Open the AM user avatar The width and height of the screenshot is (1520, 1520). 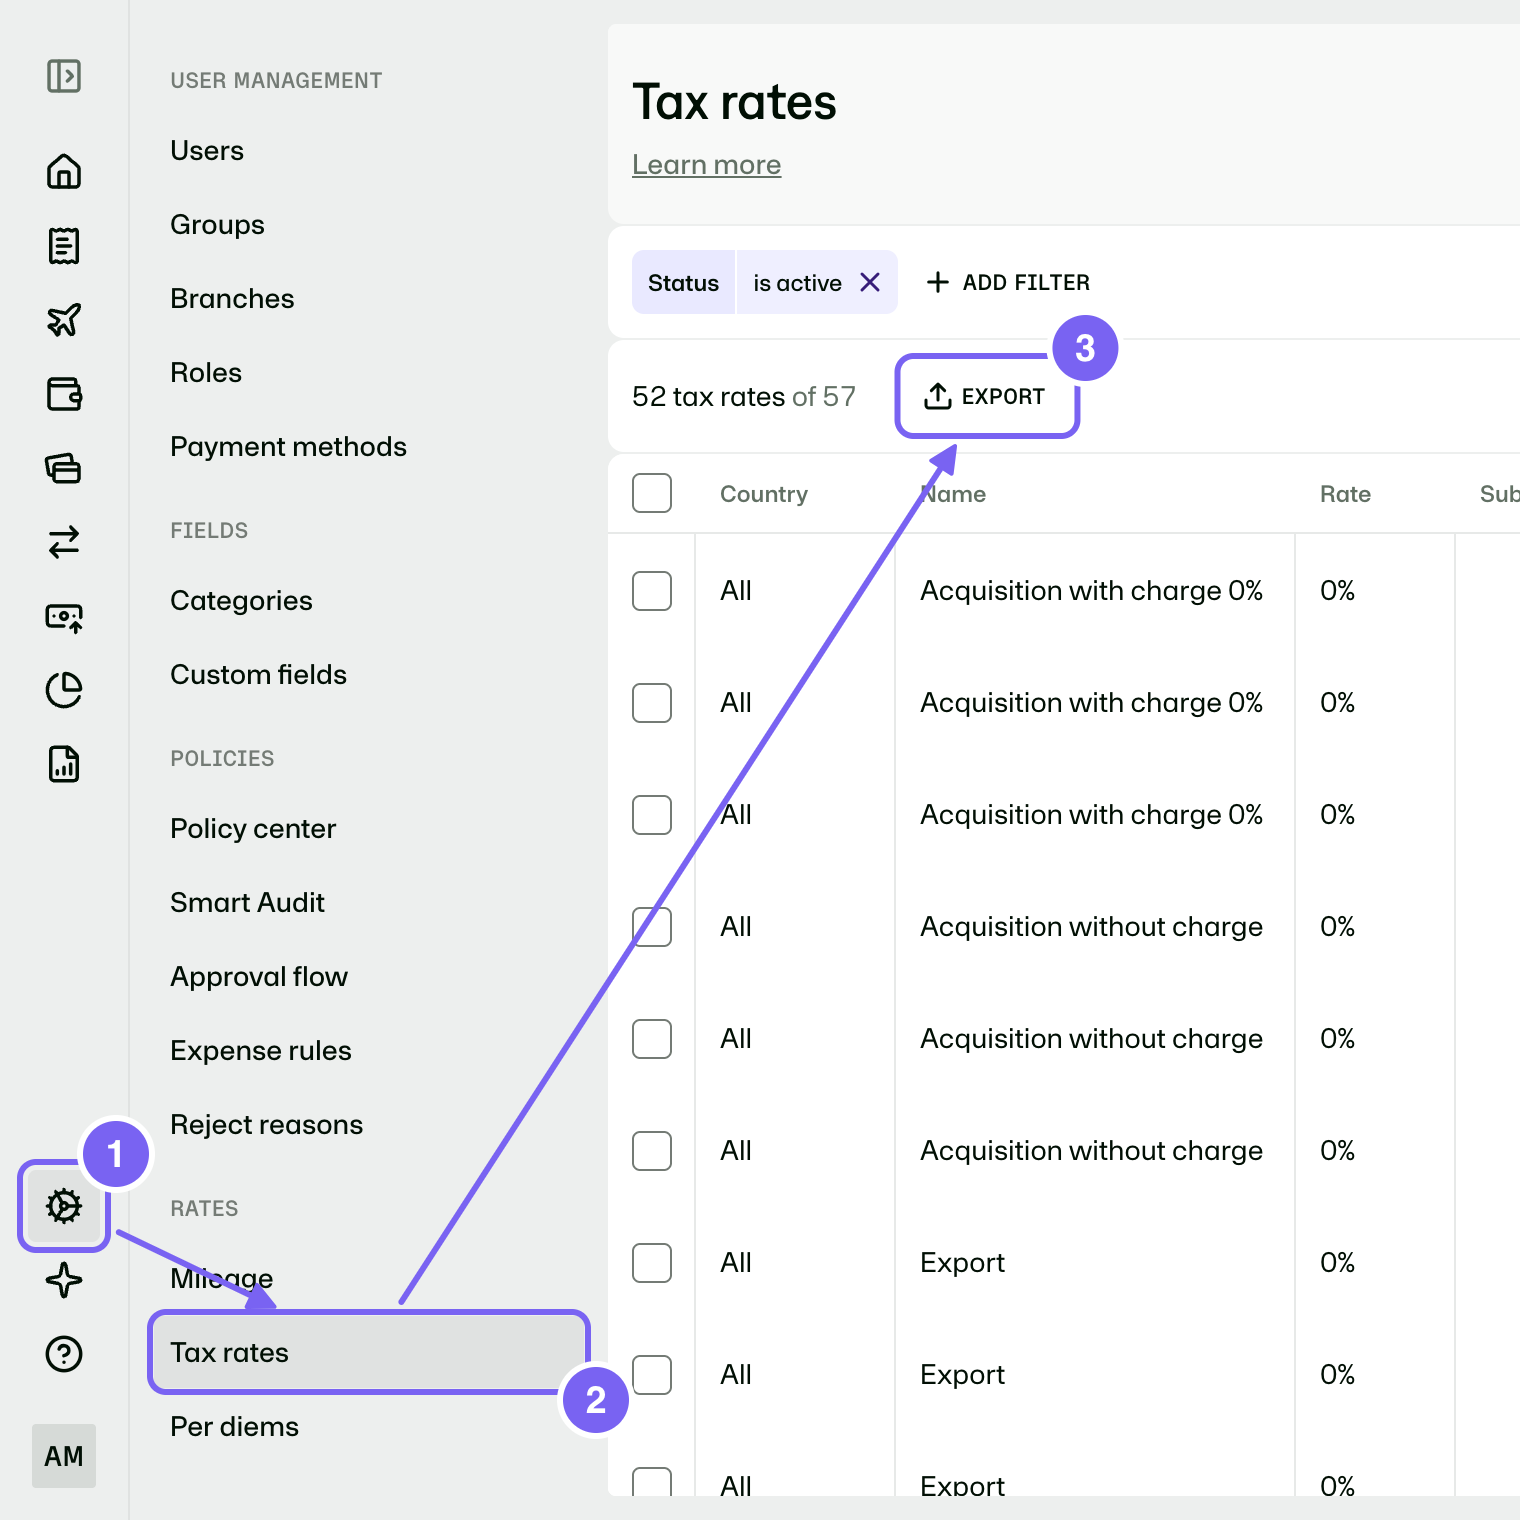pyautogui.click(x=64, y=1456)
